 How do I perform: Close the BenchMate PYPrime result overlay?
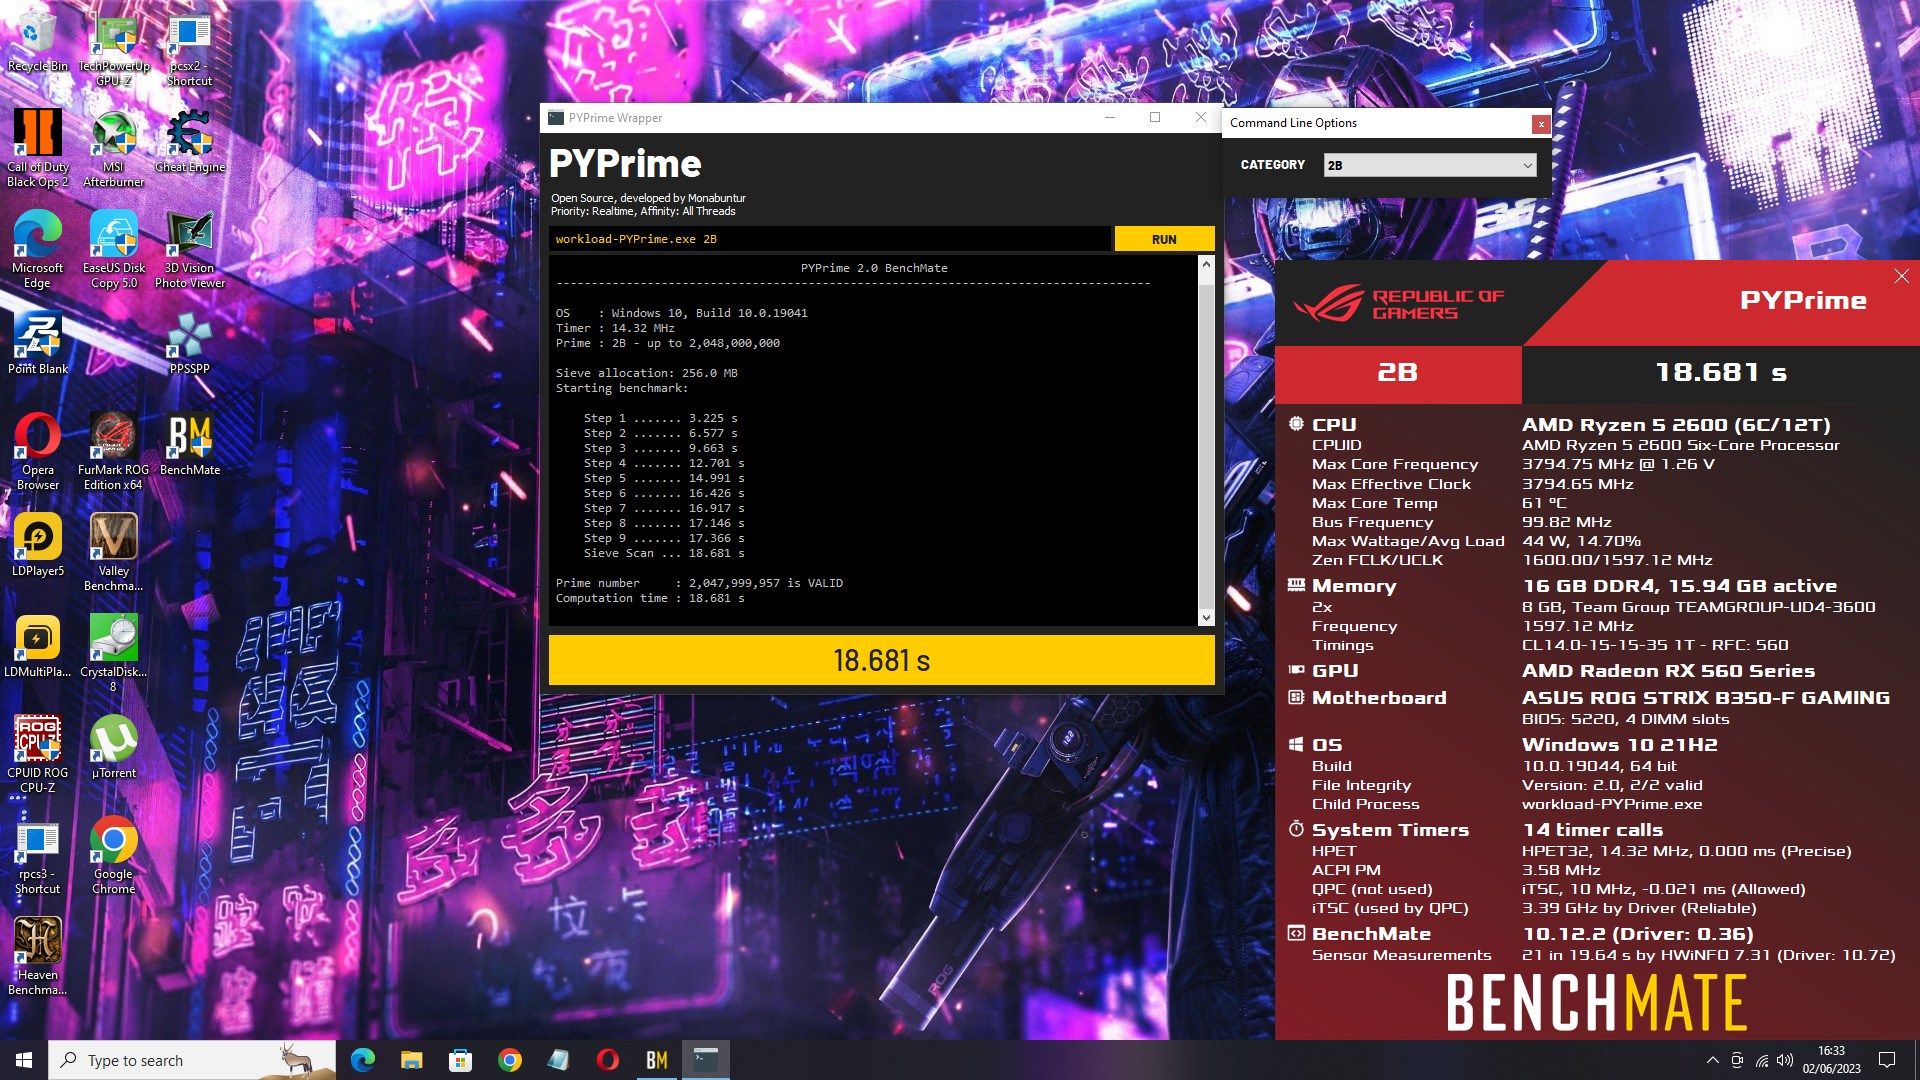(x=1901, y=276)
